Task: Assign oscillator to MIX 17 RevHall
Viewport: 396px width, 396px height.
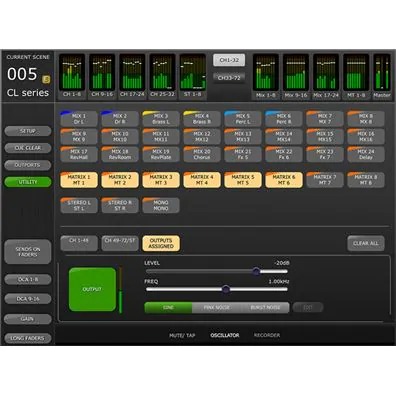Action: click(79, 154)
